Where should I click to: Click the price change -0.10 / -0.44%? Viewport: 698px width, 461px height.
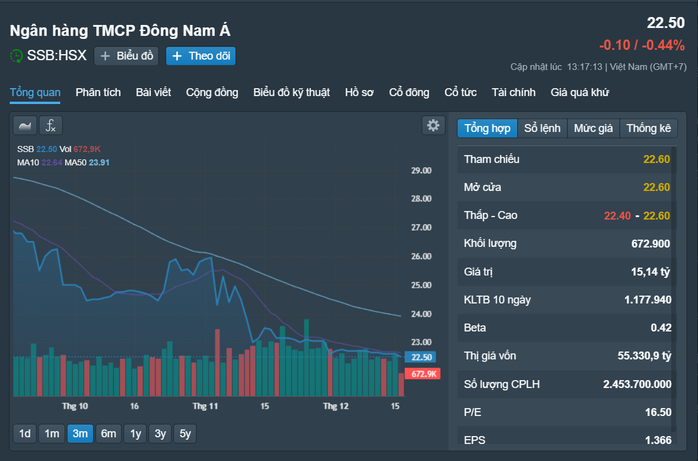tap(642, 45)
